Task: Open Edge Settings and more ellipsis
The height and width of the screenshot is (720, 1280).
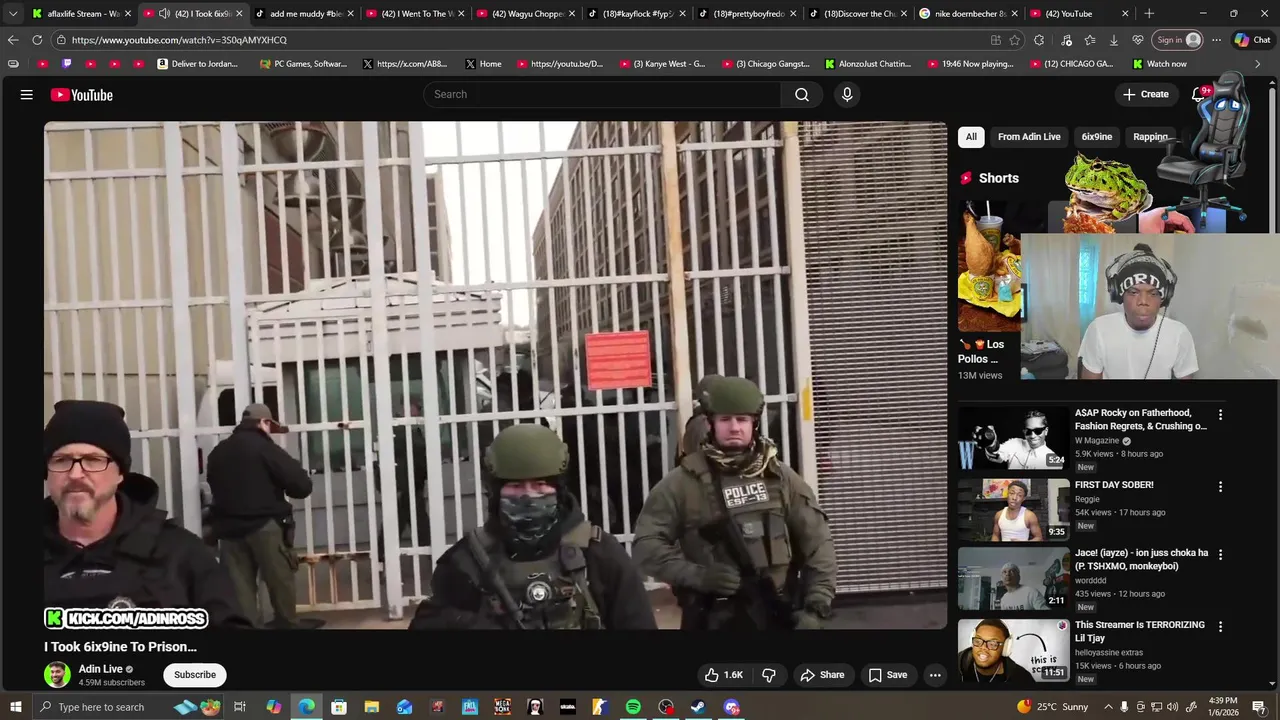Action: pyautogui.click(x=1216, y=40)
